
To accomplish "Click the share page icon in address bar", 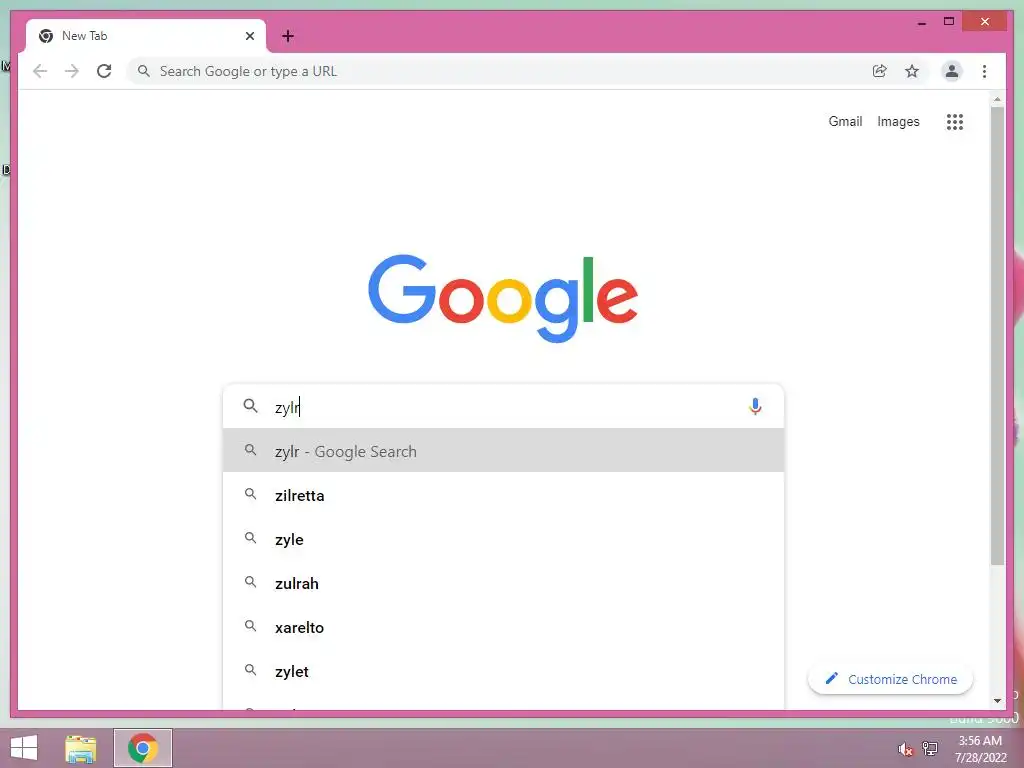I will pos(880,71).
